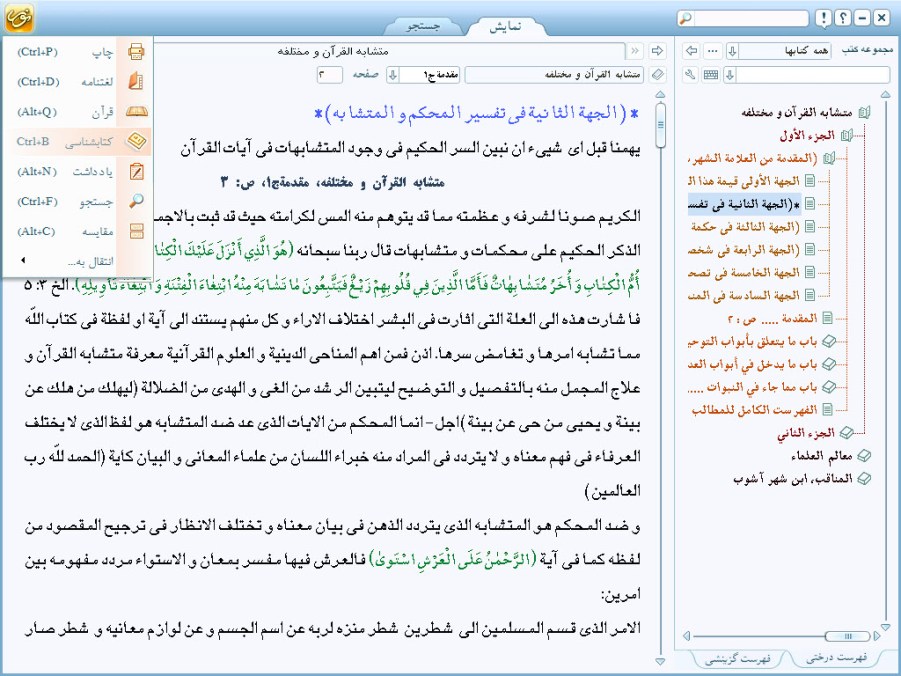Choose قرآن (Alt+Q) from the menu
The width and height of the screenshot is (901, 676).
pyautogui.click(x=78, y=112)
